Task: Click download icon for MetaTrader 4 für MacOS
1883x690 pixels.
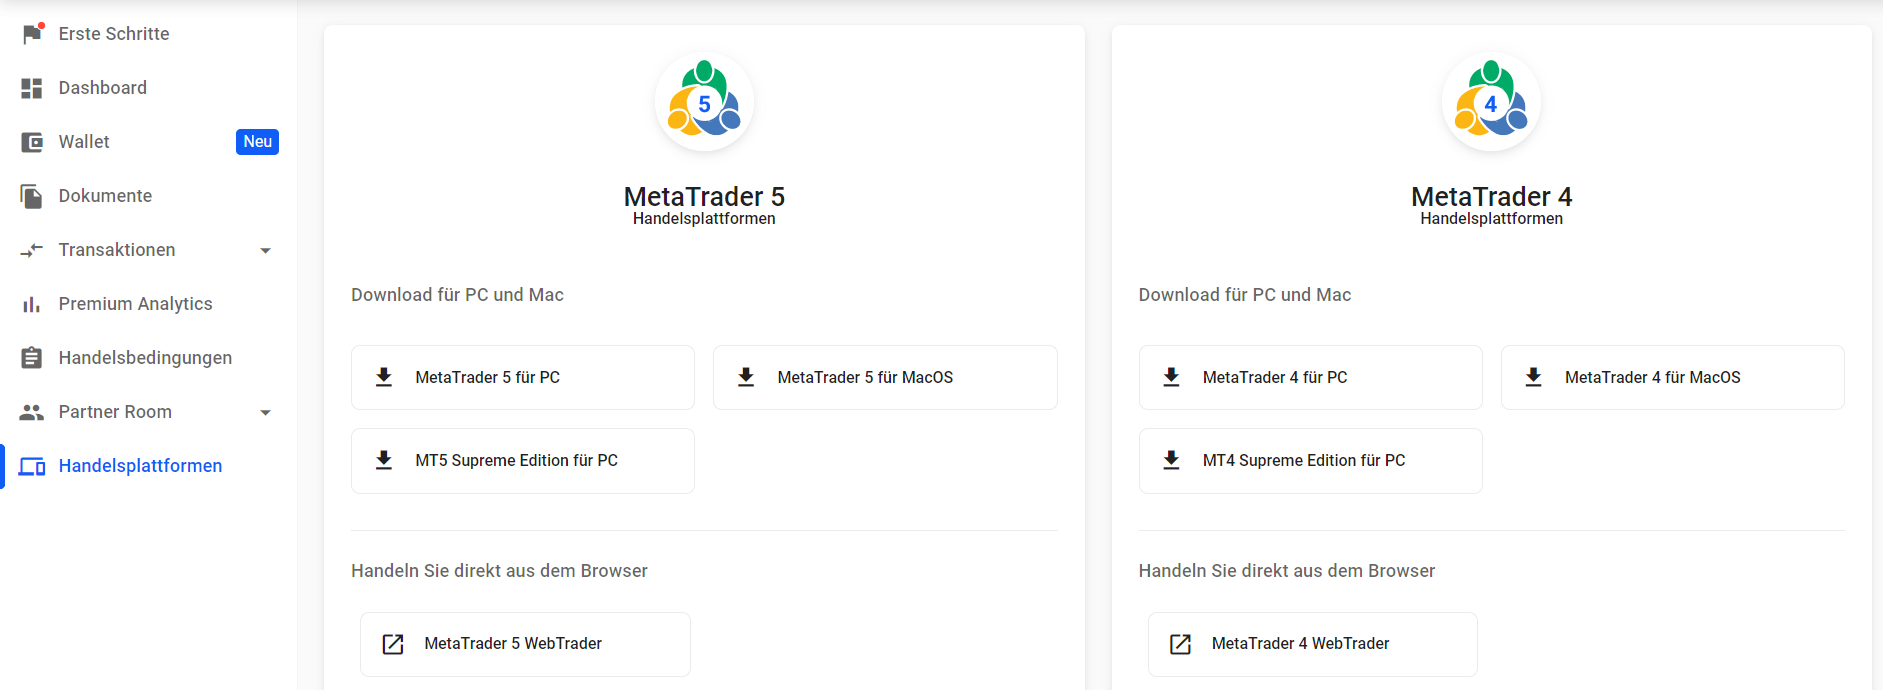Action: [x=1533, y=377]
